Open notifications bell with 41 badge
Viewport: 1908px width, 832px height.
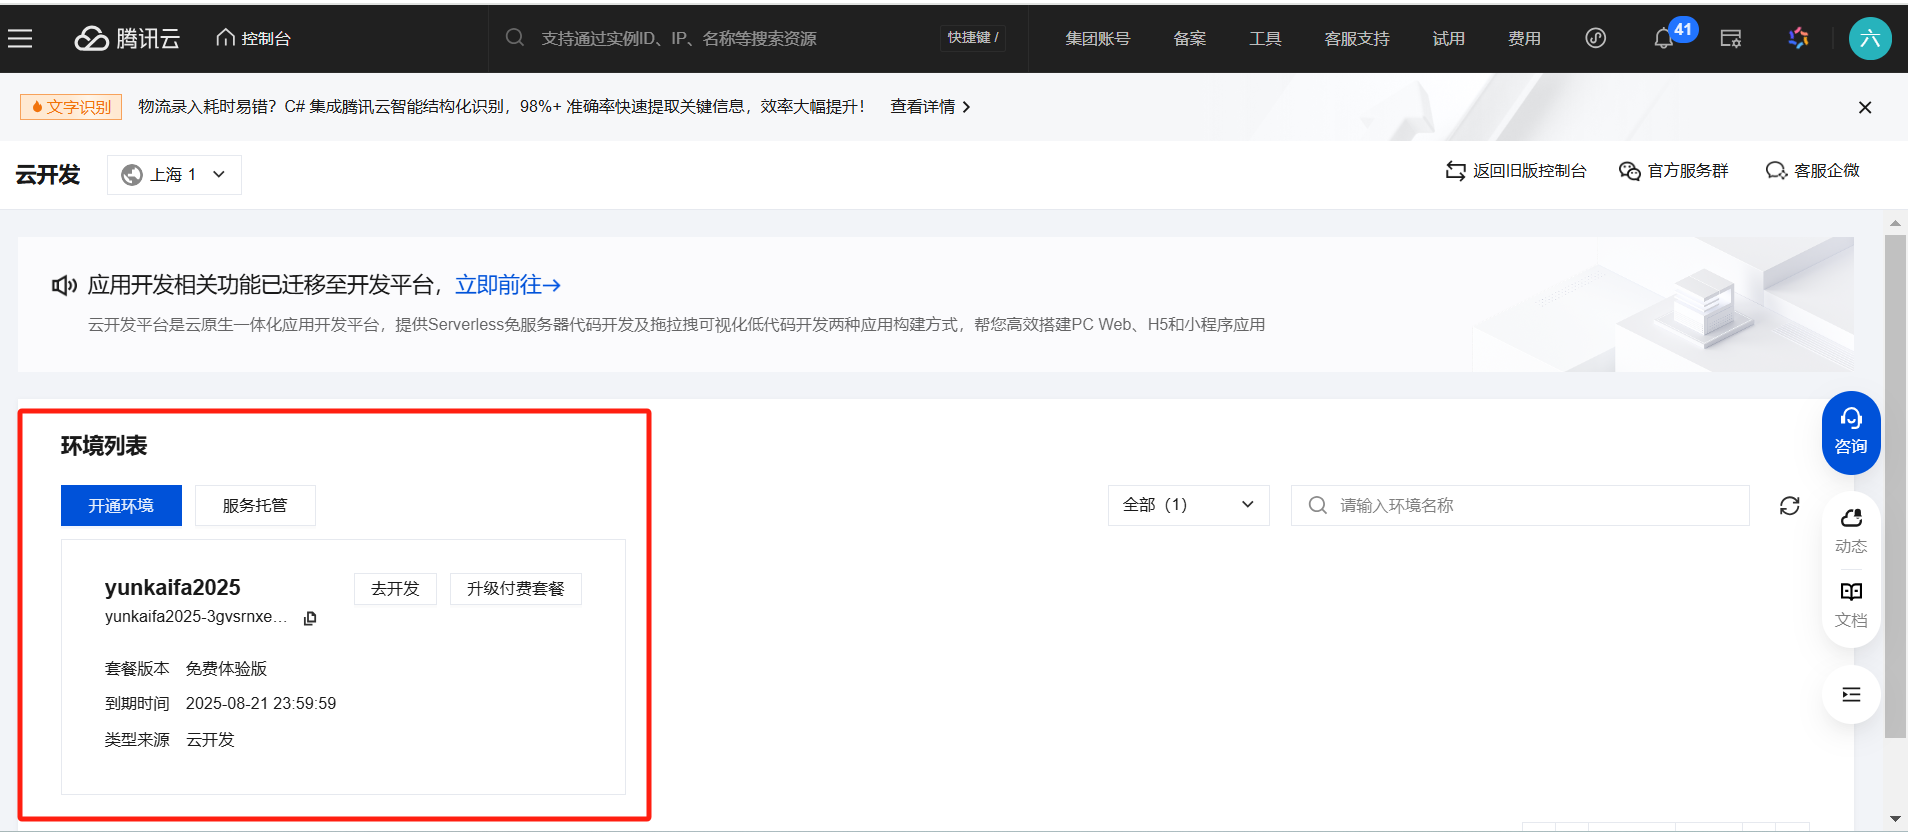point(1664,38)
